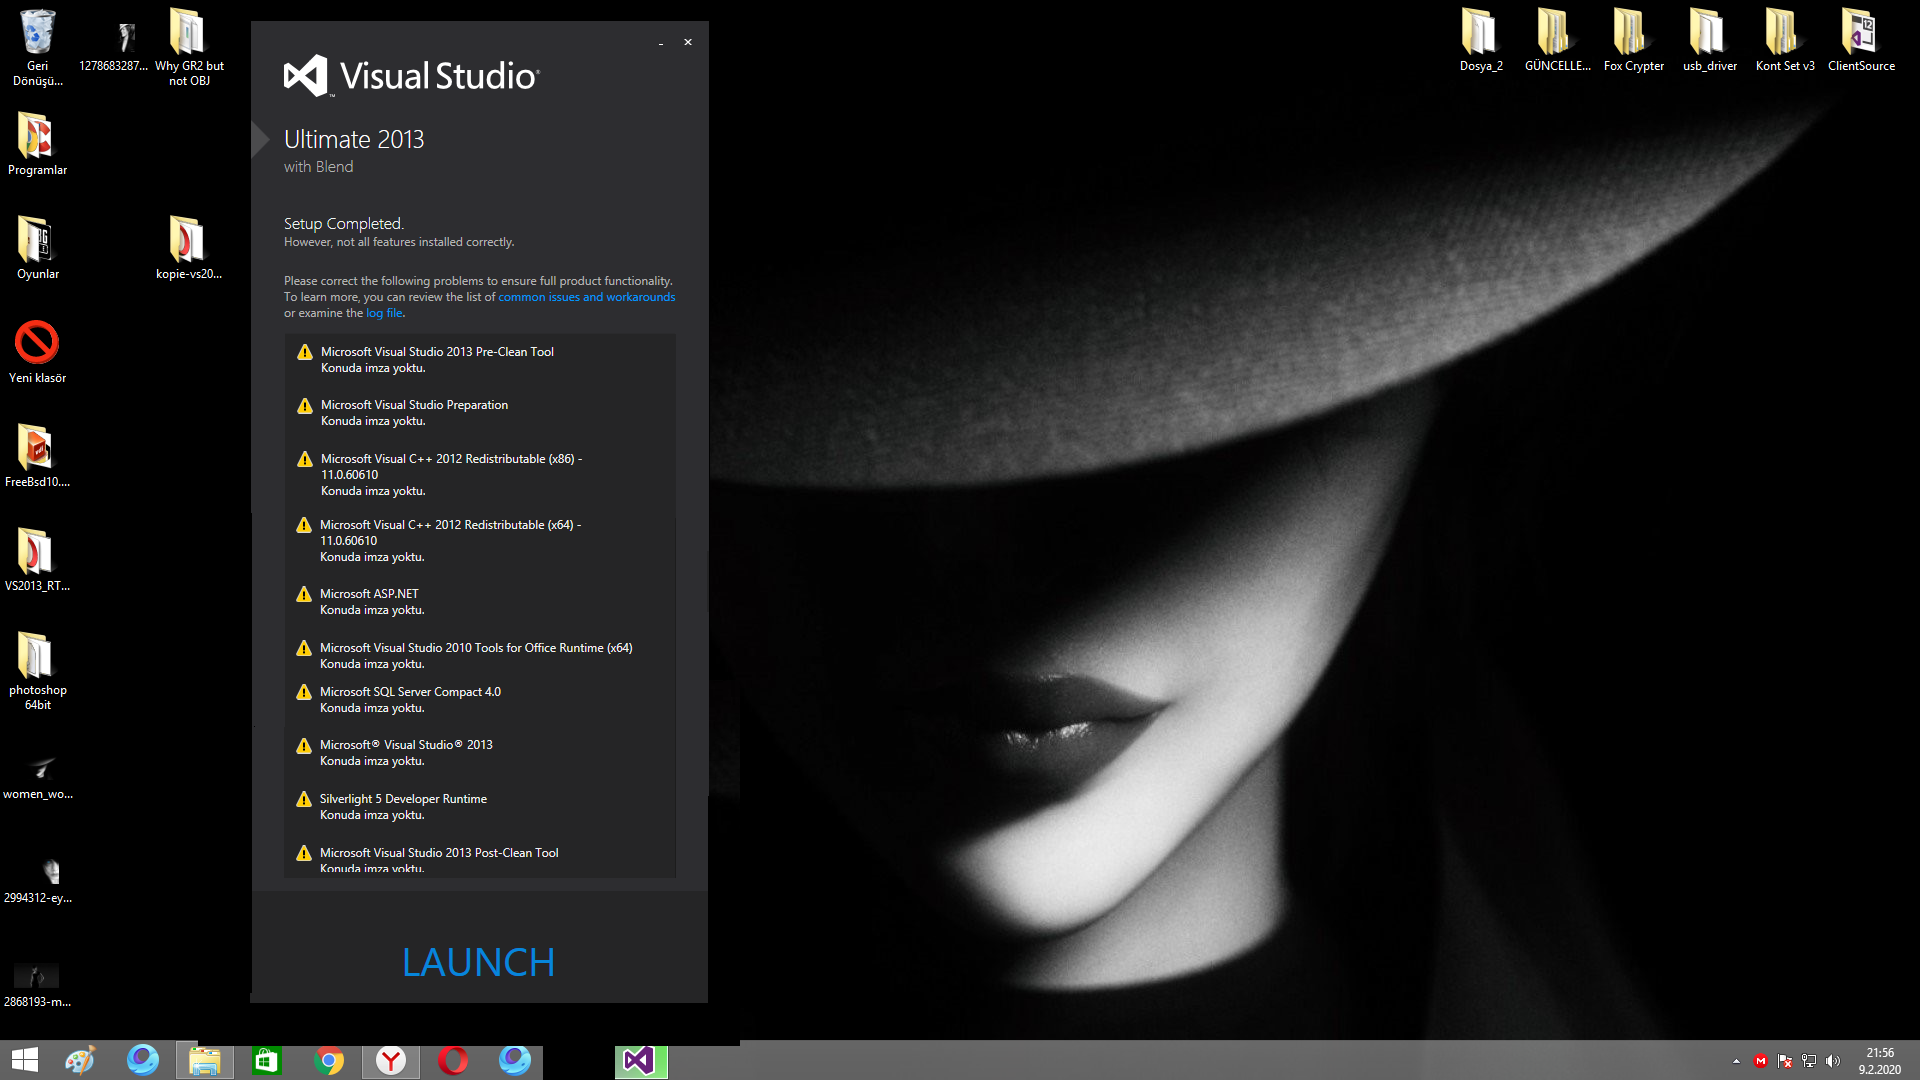Click warning icon beside Microsoft ASP.NET

click(304, 594)
